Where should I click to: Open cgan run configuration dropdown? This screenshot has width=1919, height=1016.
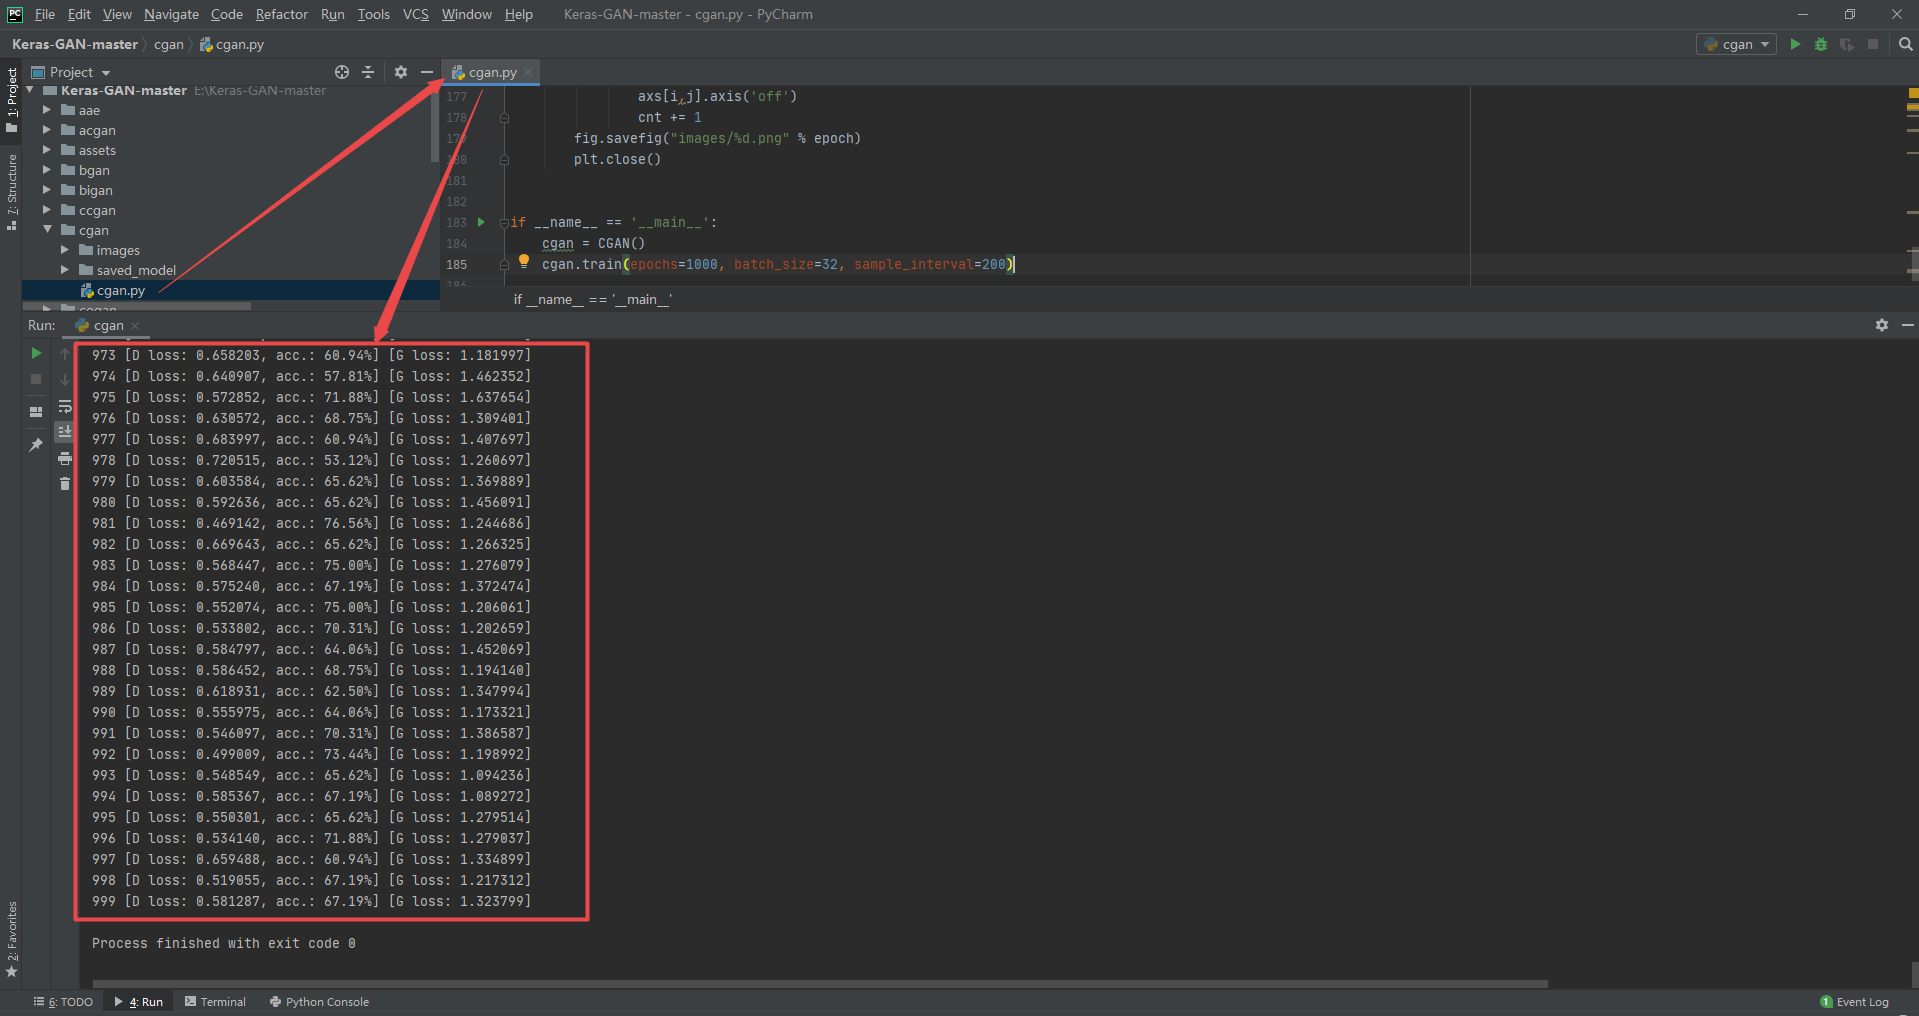[x=1737, y=44]
